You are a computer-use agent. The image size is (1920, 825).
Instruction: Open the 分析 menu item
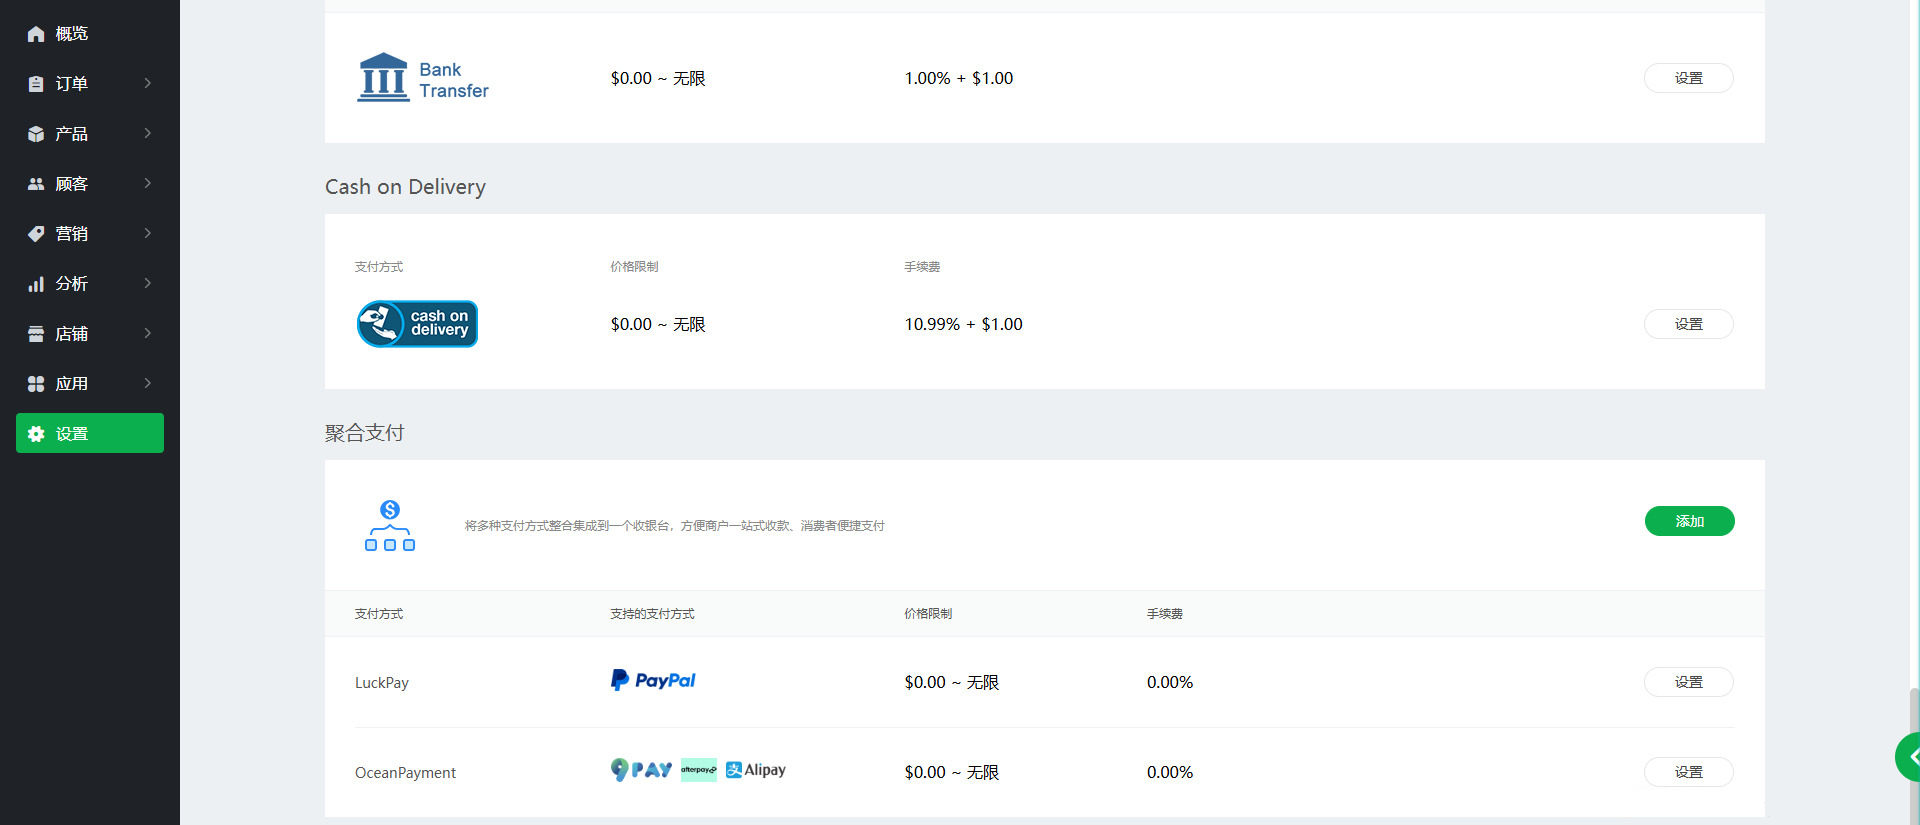(72, 284)
